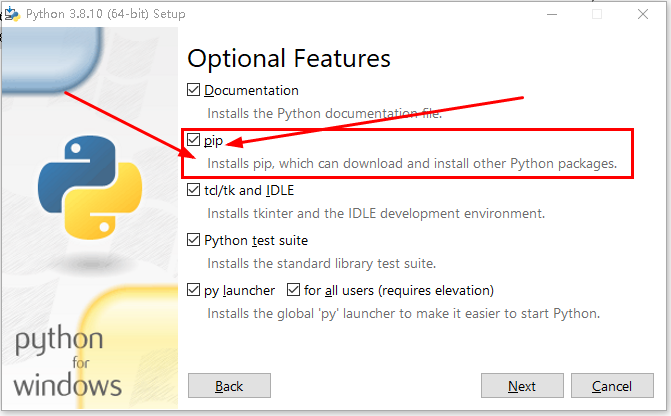Click the 'Python 3.8.10 (64-bit) Setup' title
Image resolution: width=671 pixels, height=416 pixels.
click(x=105, y=14)
